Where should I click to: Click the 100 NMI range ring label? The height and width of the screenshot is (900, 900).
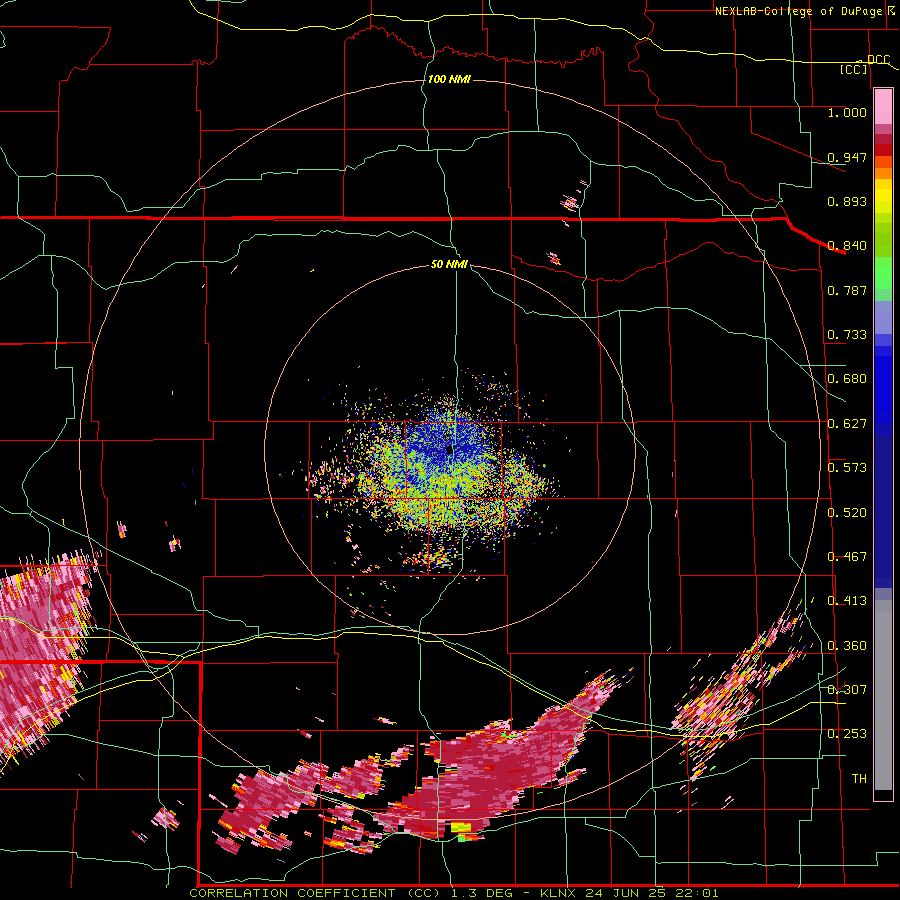click(449, 79)
